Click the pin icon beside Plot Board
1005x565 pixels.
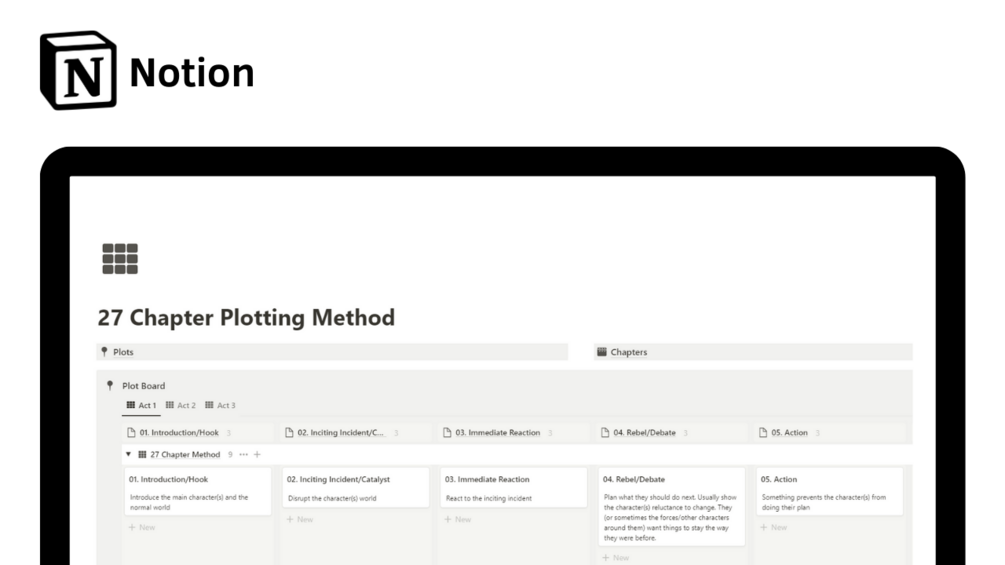click(110, 385)
